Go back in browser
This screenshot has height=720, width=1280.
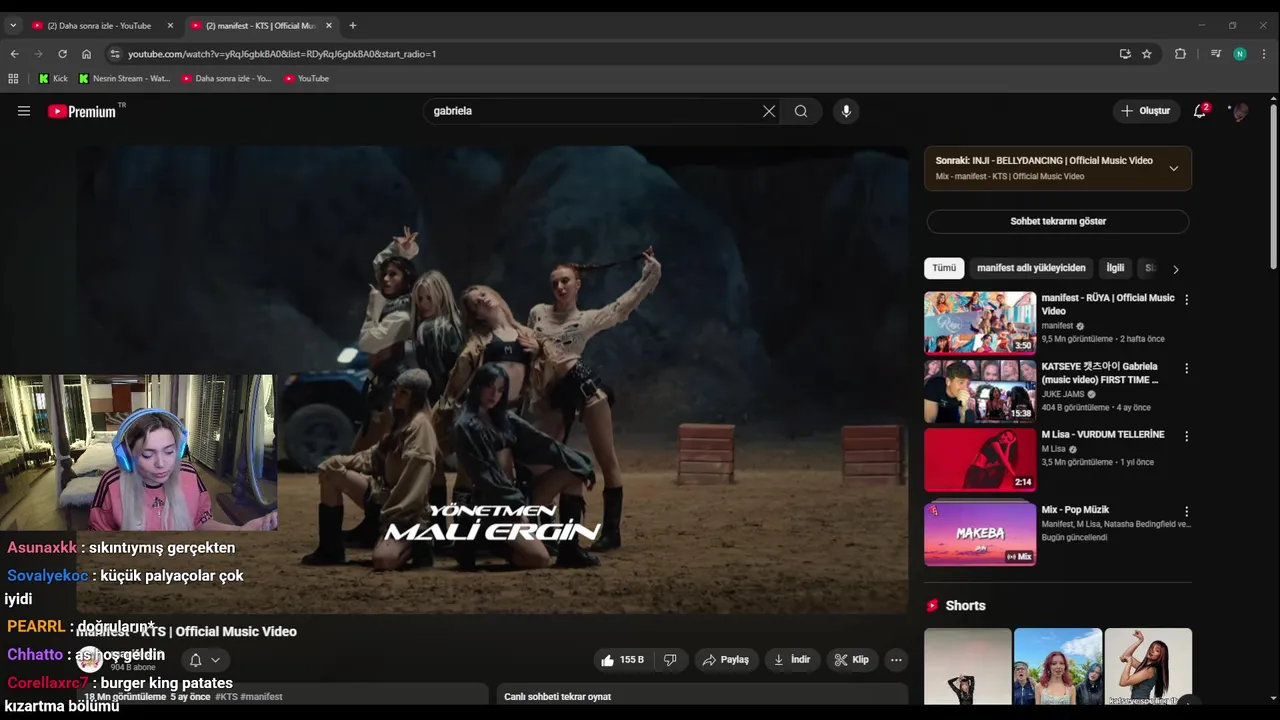coord(14,54)
